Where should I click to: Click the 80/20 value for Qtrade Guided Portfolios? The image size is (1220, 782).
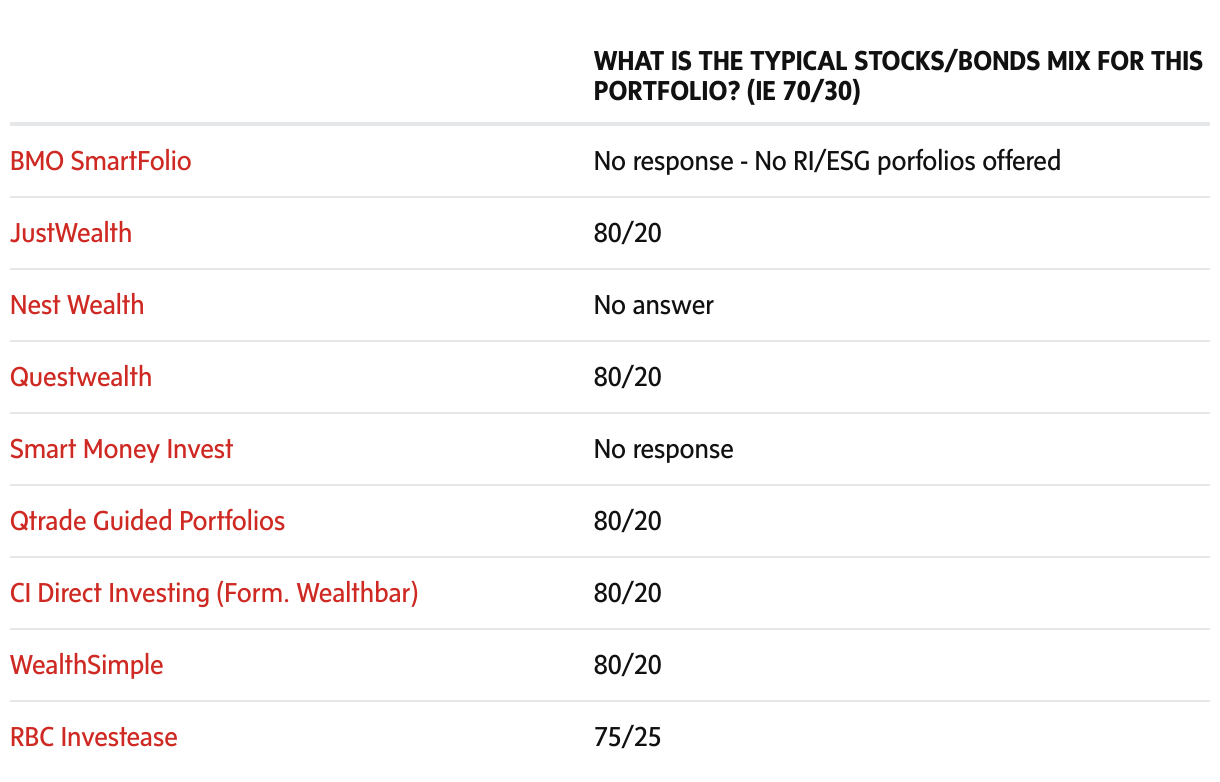click(628, 521)
